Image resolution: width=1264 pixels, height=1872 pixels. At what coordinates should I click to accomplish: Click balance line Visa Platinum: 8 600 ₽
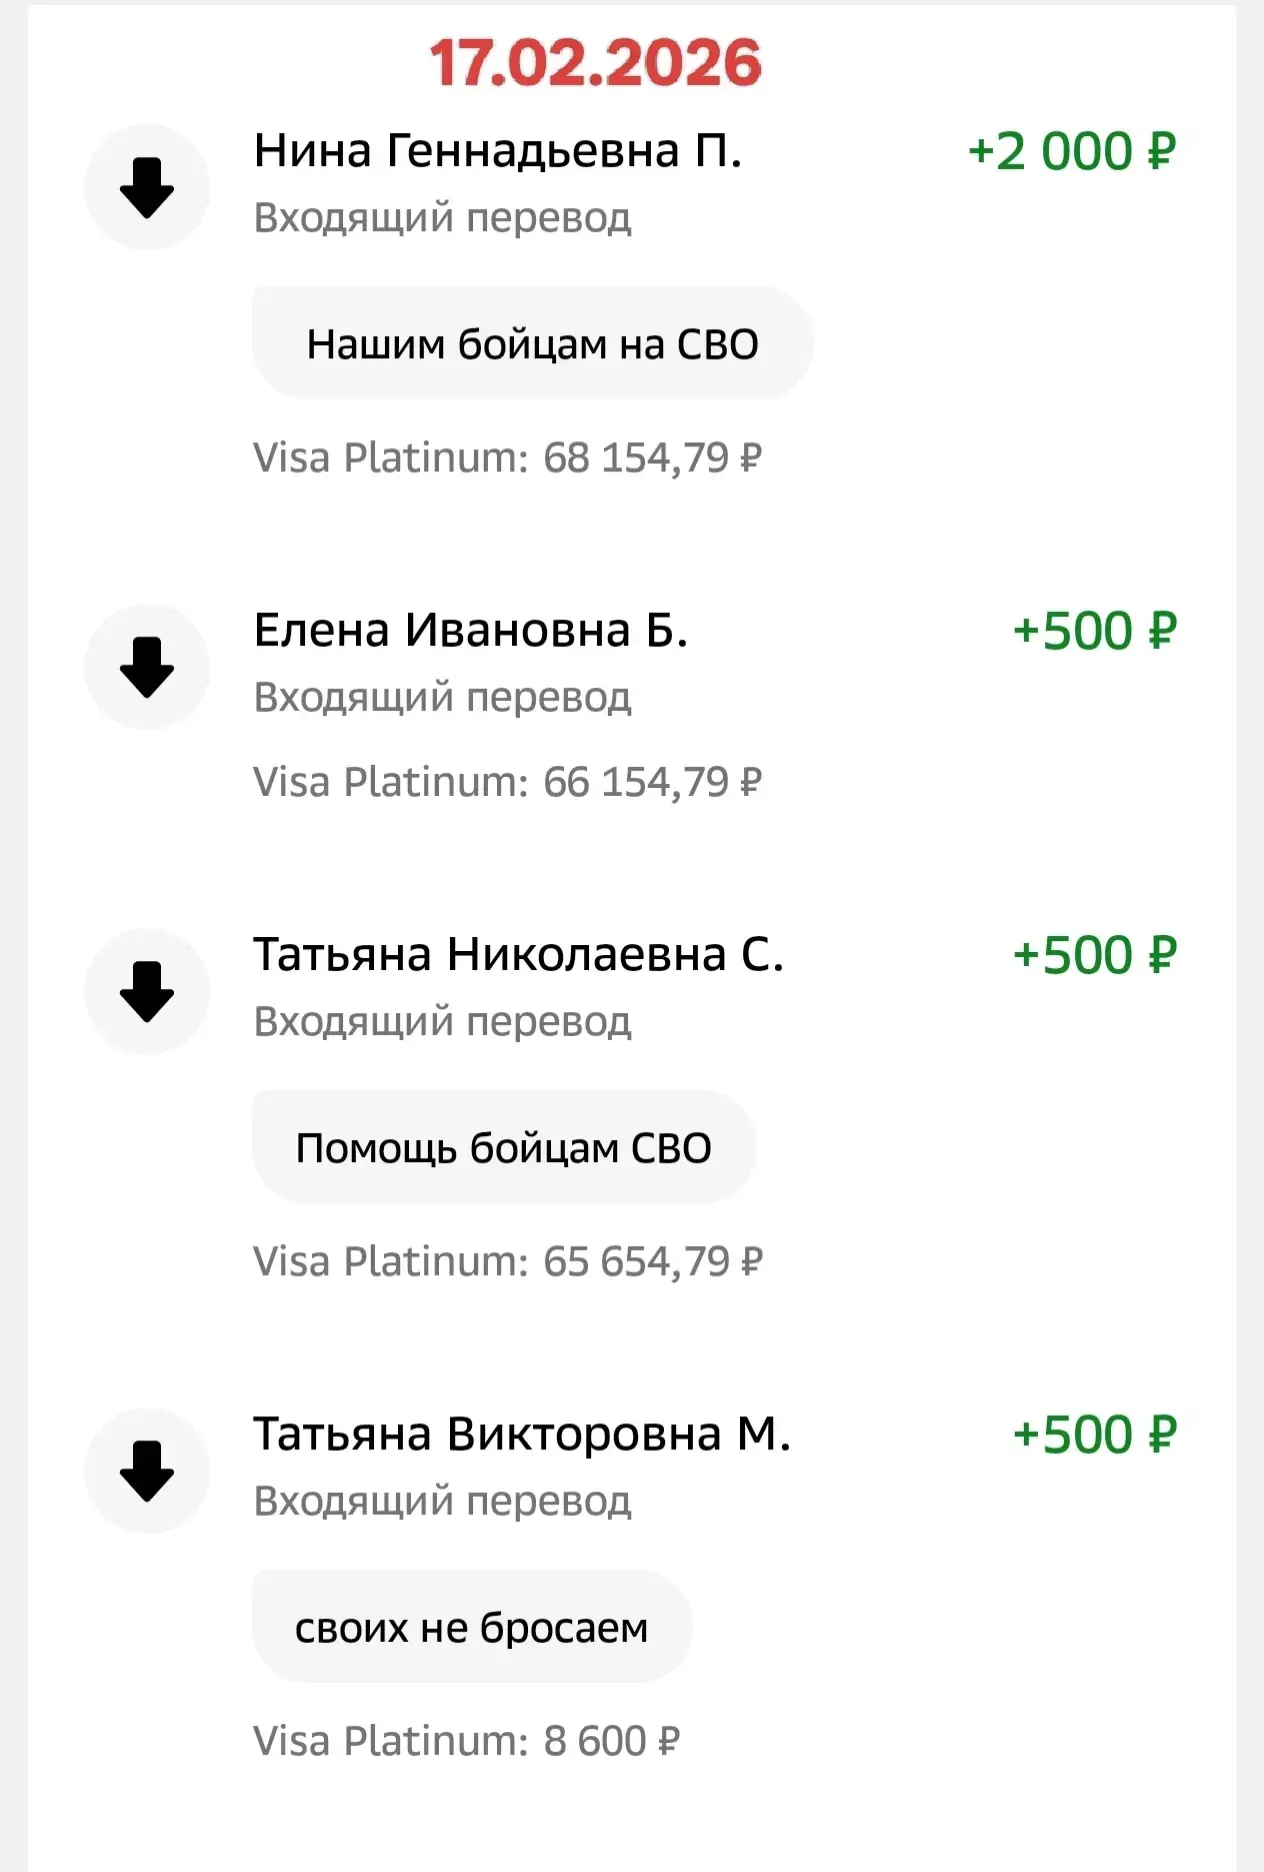click(x=466, y=1742)
